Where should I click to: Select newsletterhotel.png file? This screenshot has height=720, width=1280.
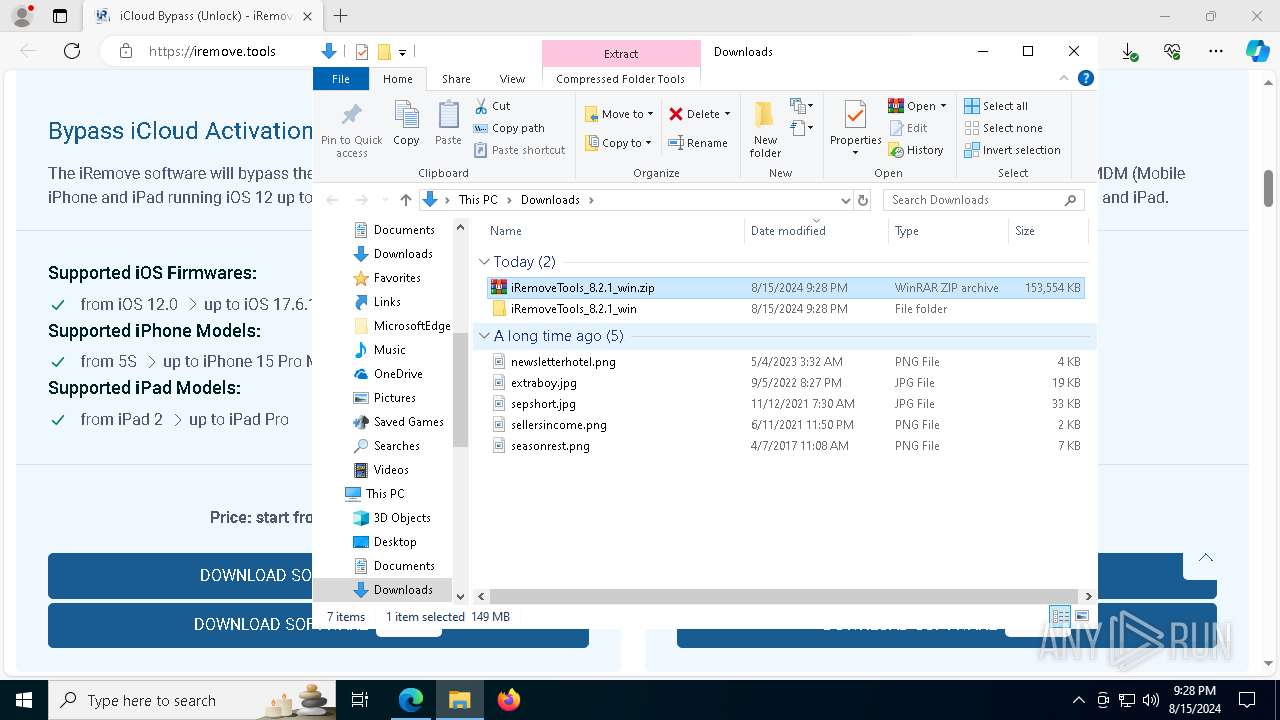click(786, 362)
